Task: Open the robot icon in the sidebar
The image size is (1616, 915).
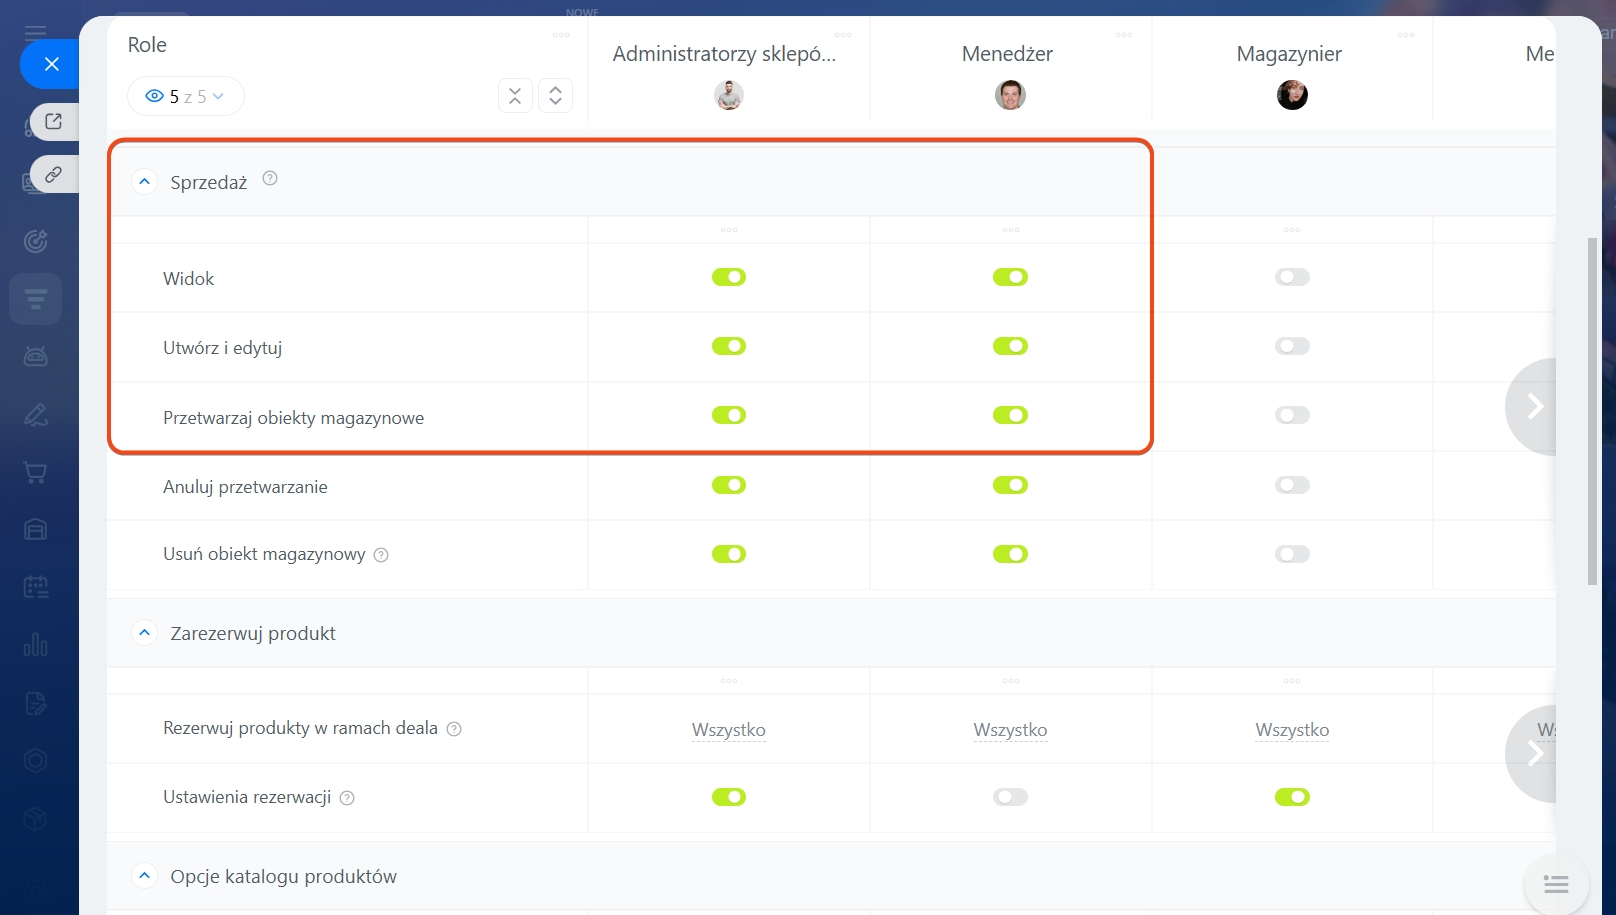Action: pos(36,356)
